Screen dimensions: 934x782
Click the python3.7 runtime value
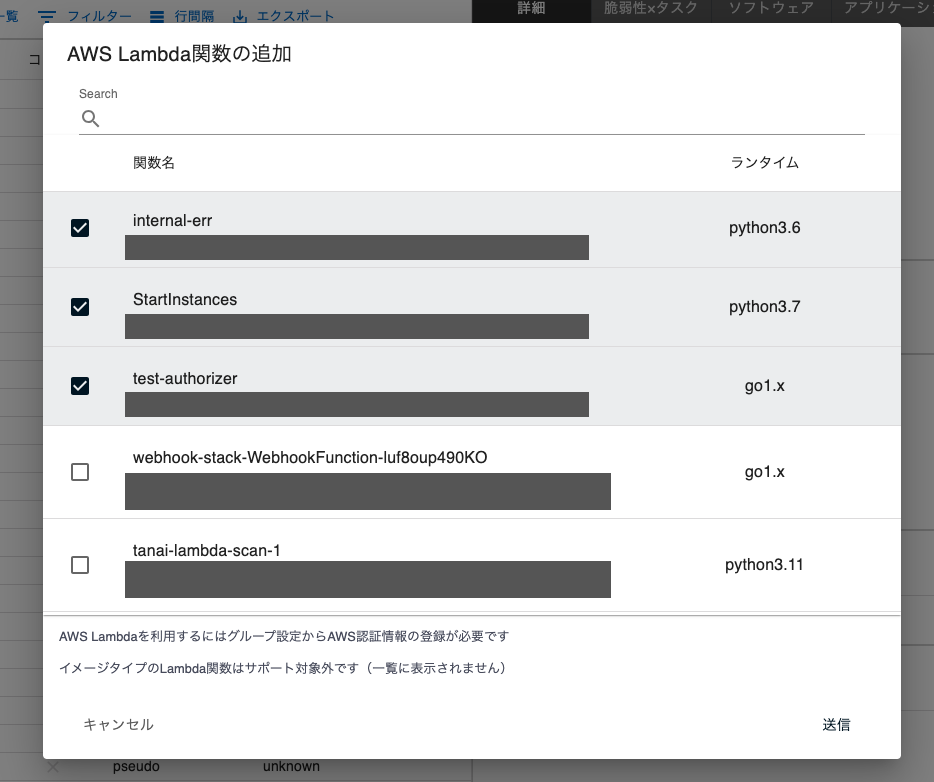tap(765, 307)
